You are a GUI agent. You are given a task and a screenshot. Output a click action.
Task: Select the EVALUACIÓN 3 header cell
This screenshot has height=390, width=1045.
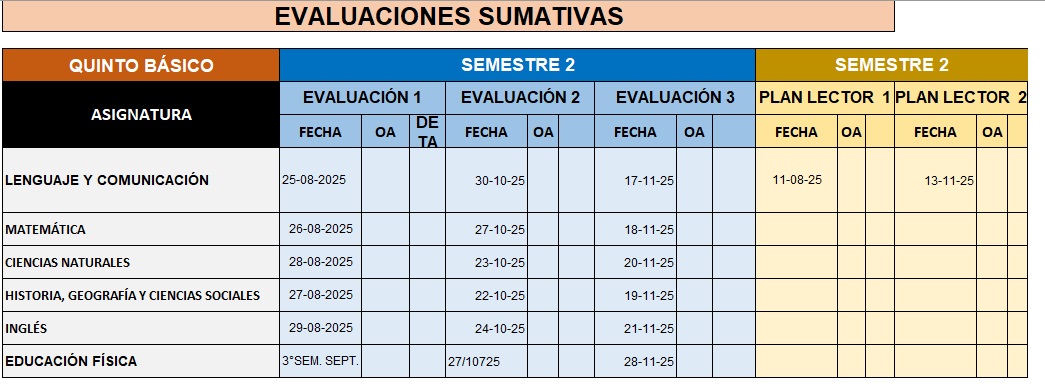coord(674,98)
